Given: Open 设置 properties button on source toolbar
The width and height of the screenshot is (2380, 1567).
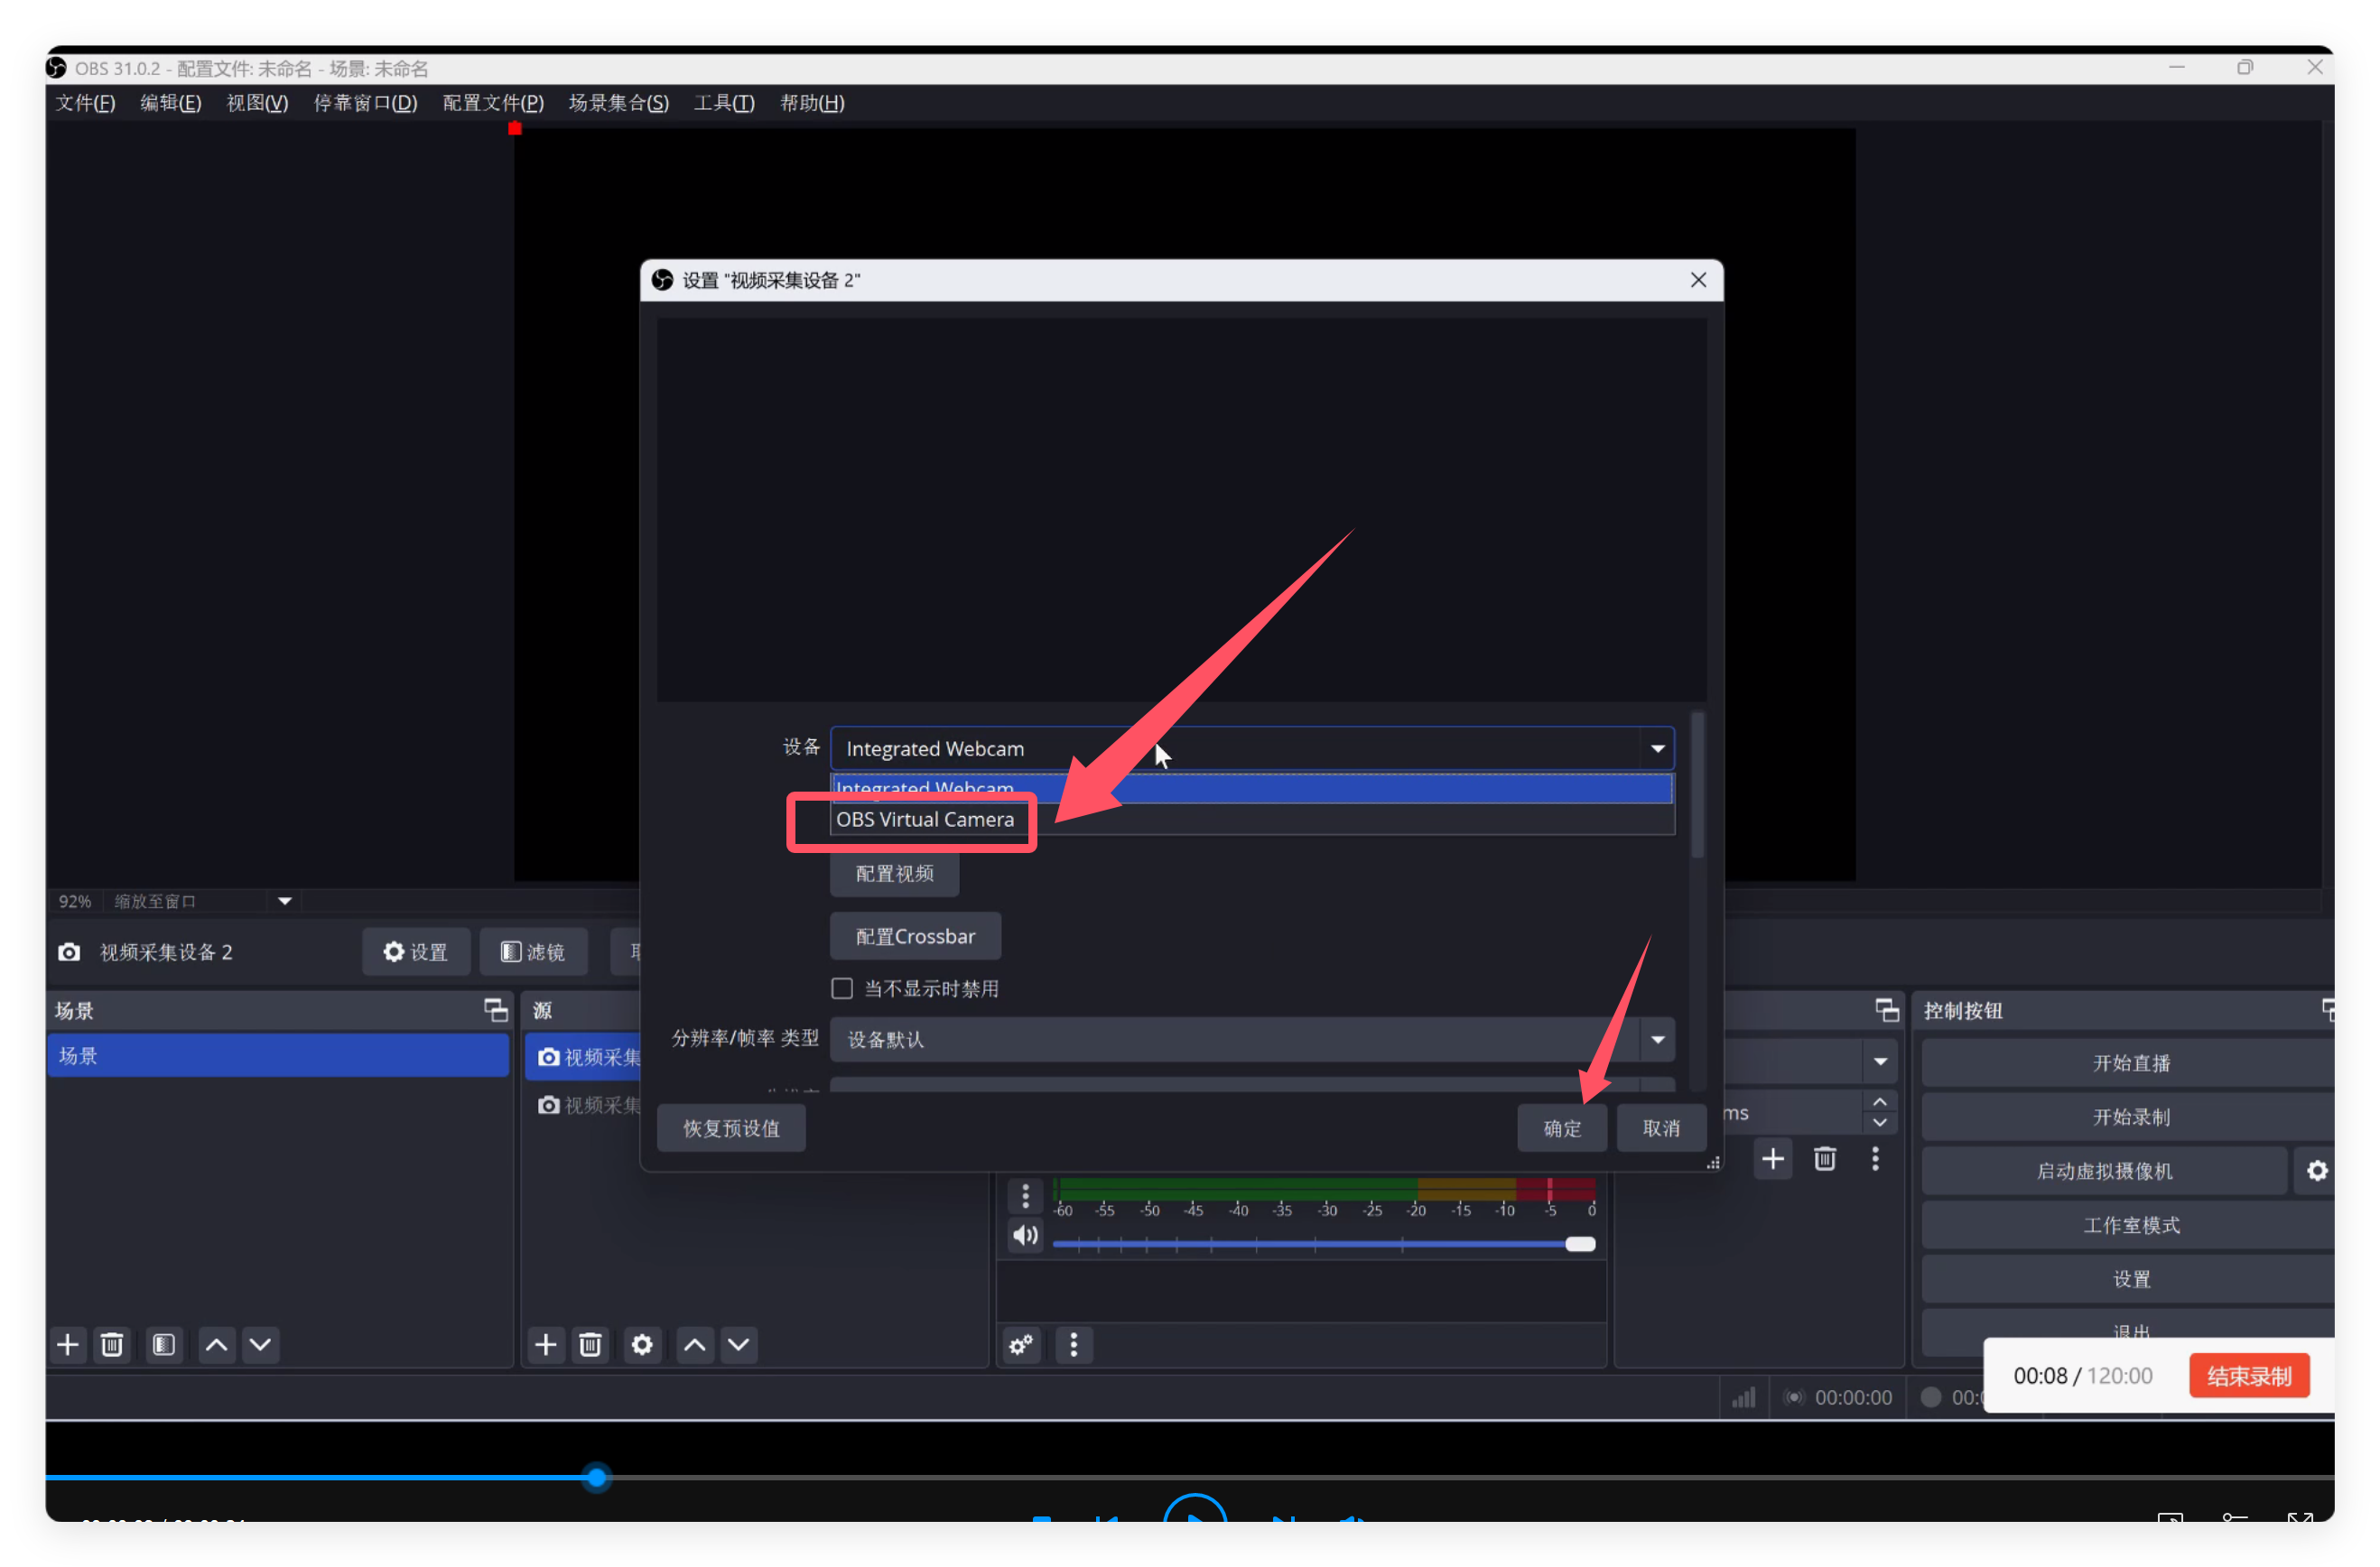Looking at the screenshot, I should [415, 951].
